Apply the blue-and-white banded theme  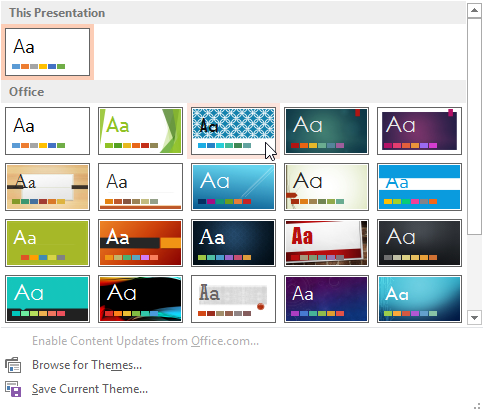click(x=419, y=187)
